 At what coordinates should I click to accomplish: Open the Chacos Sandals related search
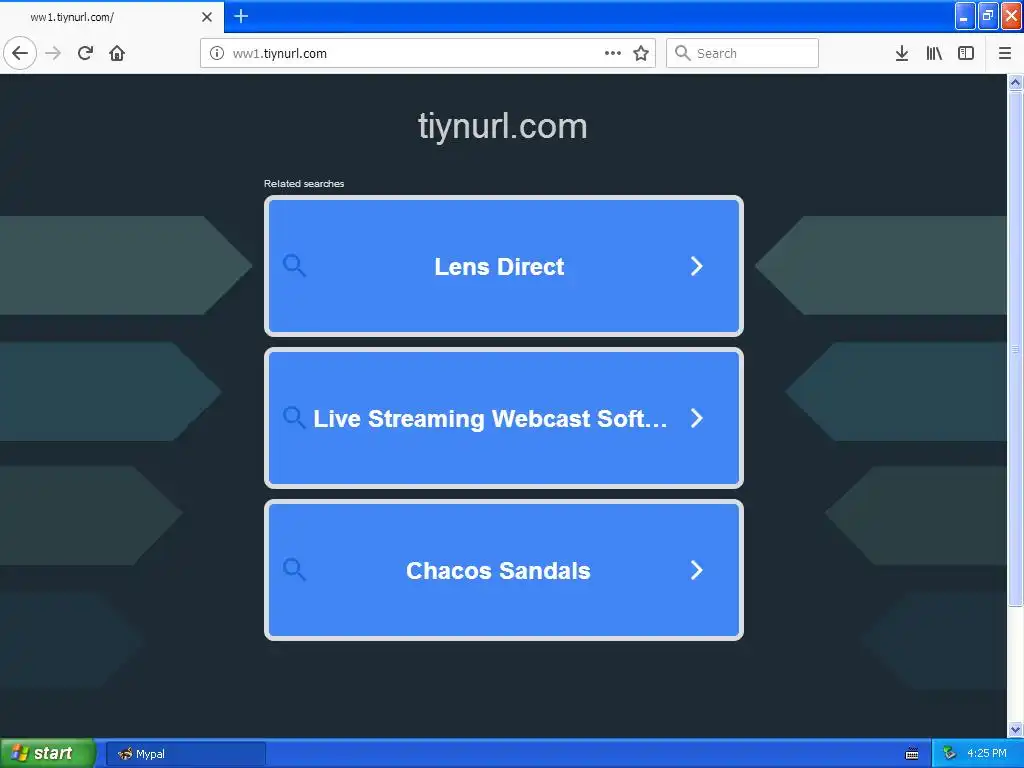[x=504, y=570]
